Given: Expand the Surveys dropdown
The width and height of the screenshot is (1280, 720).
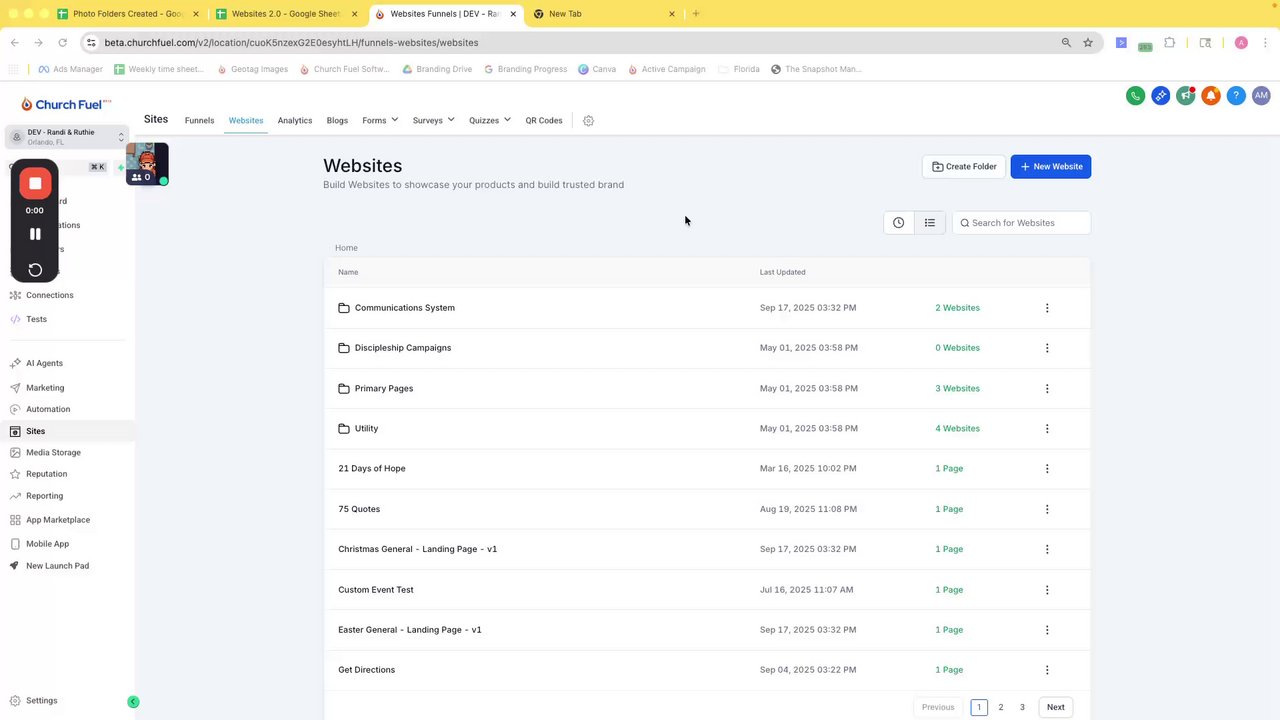Looking at the screenshot, I should coord(433,121).
